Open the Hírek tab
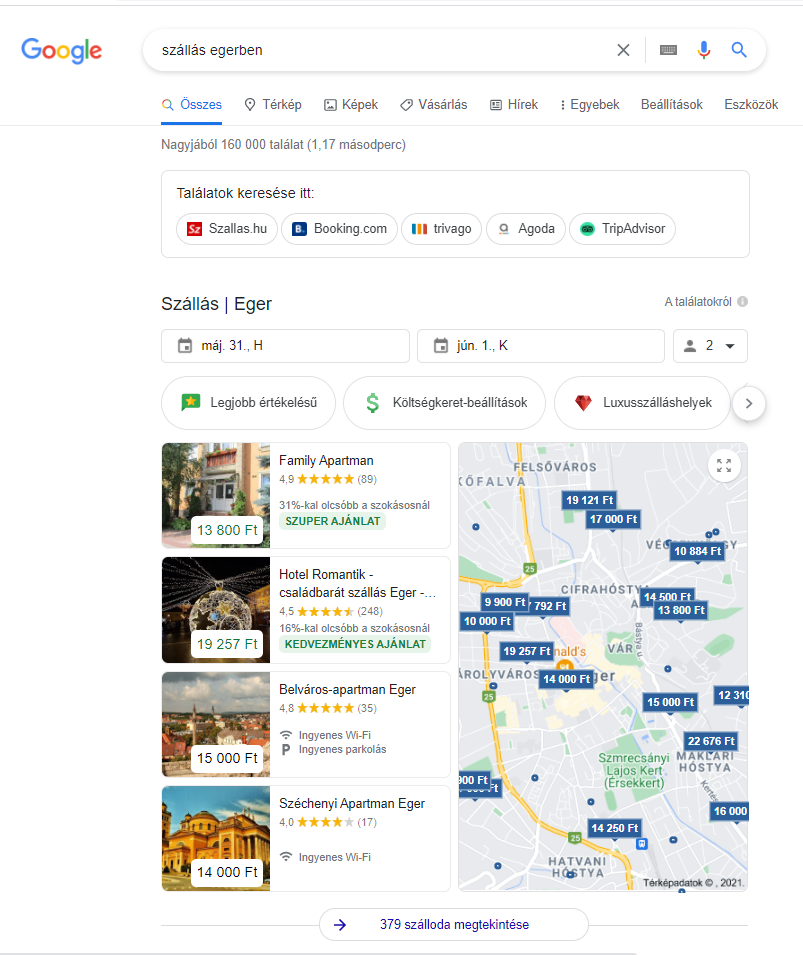 pyautogui.click(x=514, y=105)
